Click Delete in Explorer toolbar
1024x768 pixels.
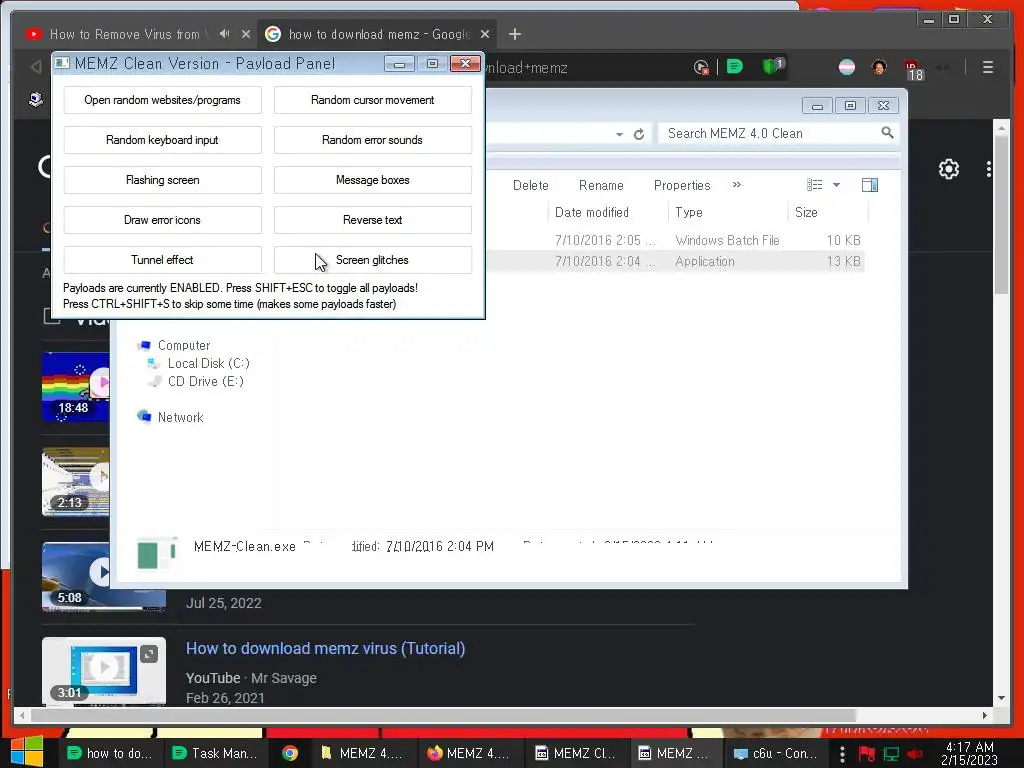click(x=530, y=185)
